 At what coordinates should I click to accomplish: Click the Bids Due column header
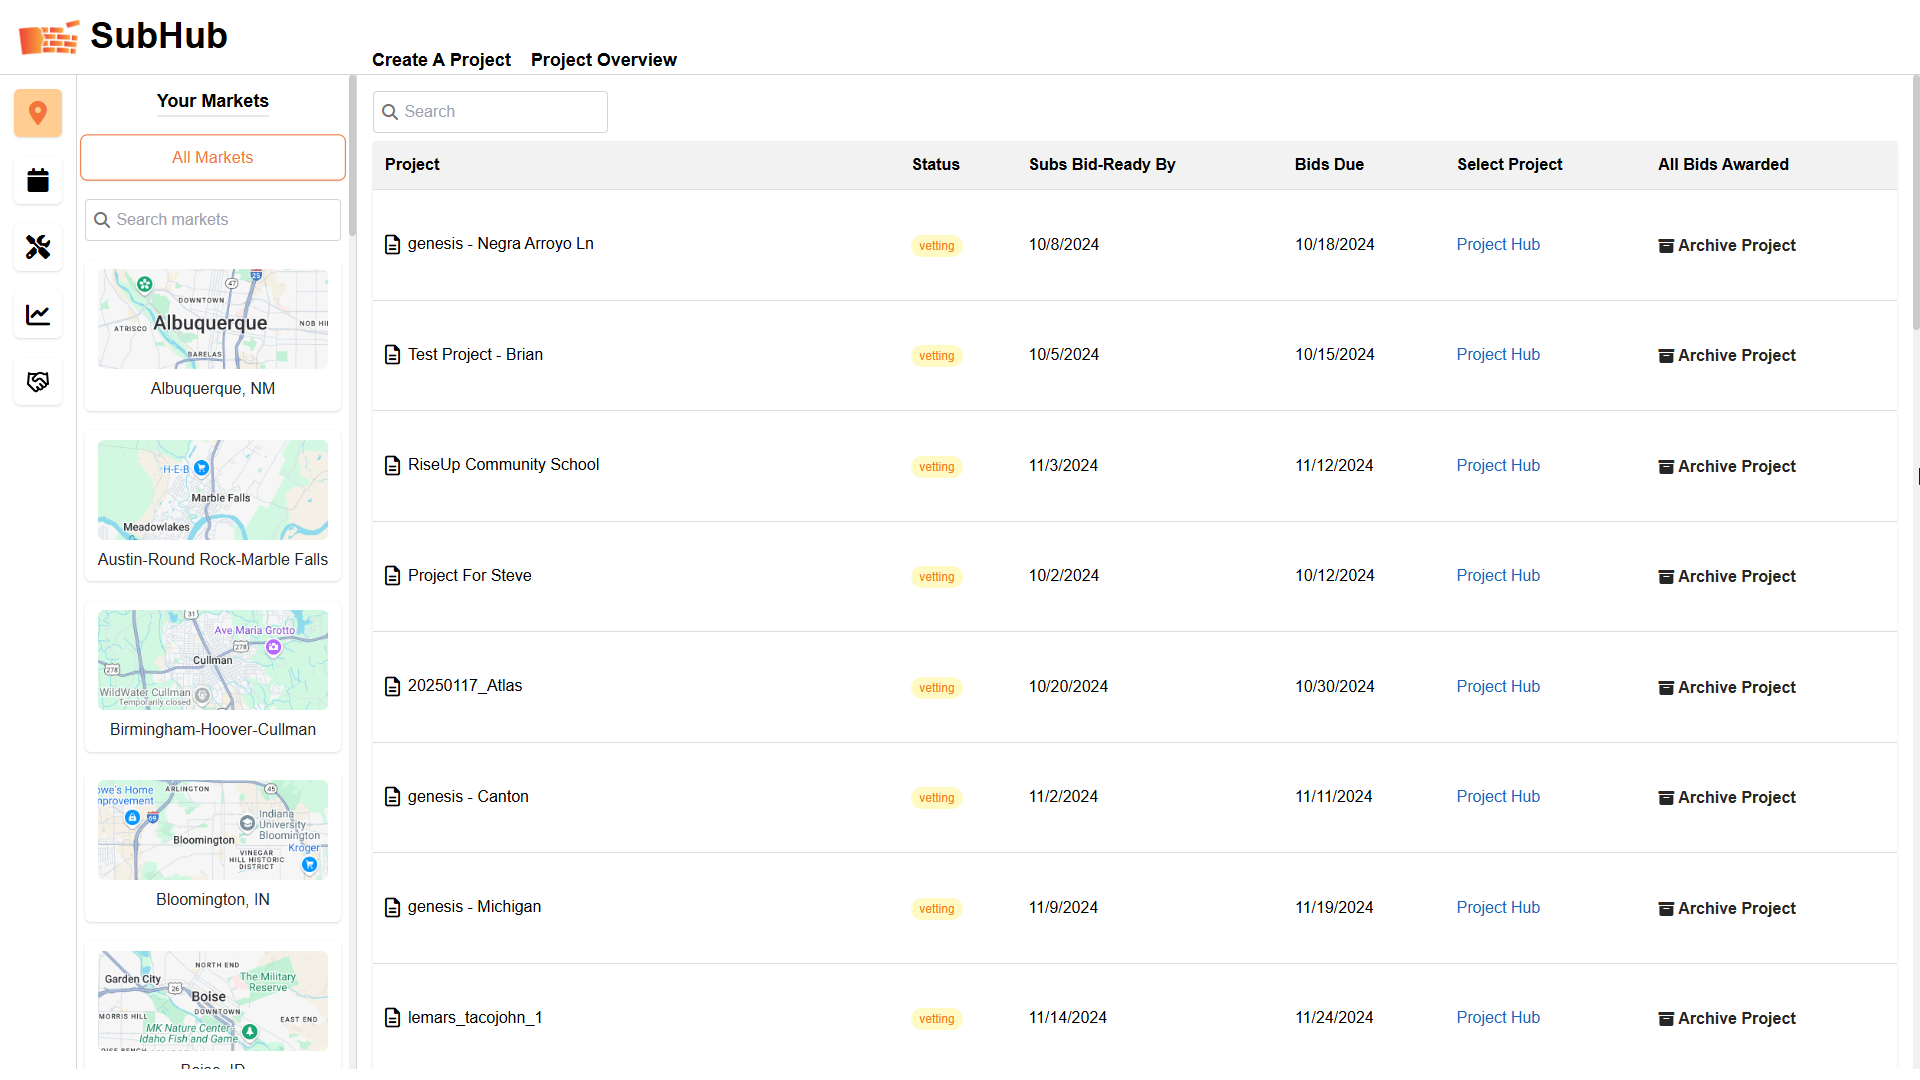(x=1329, y=165)
